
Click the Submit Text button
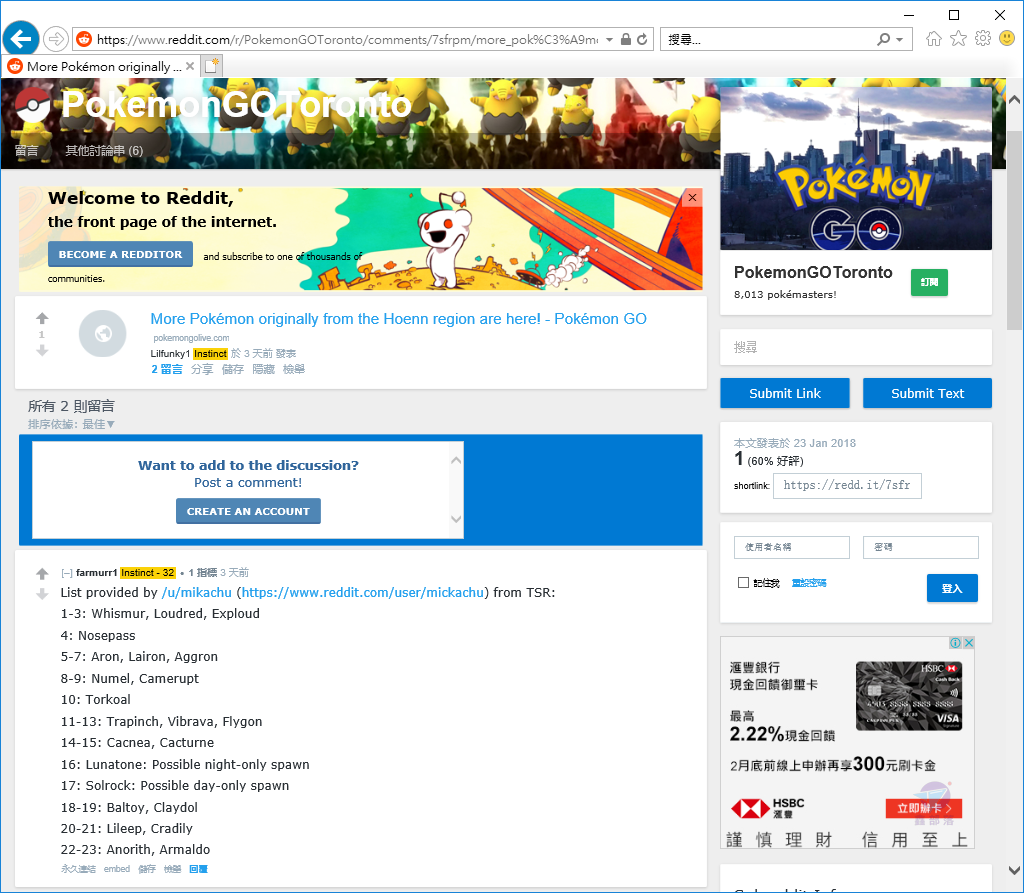pyautogui.click(x=927, y=393)
